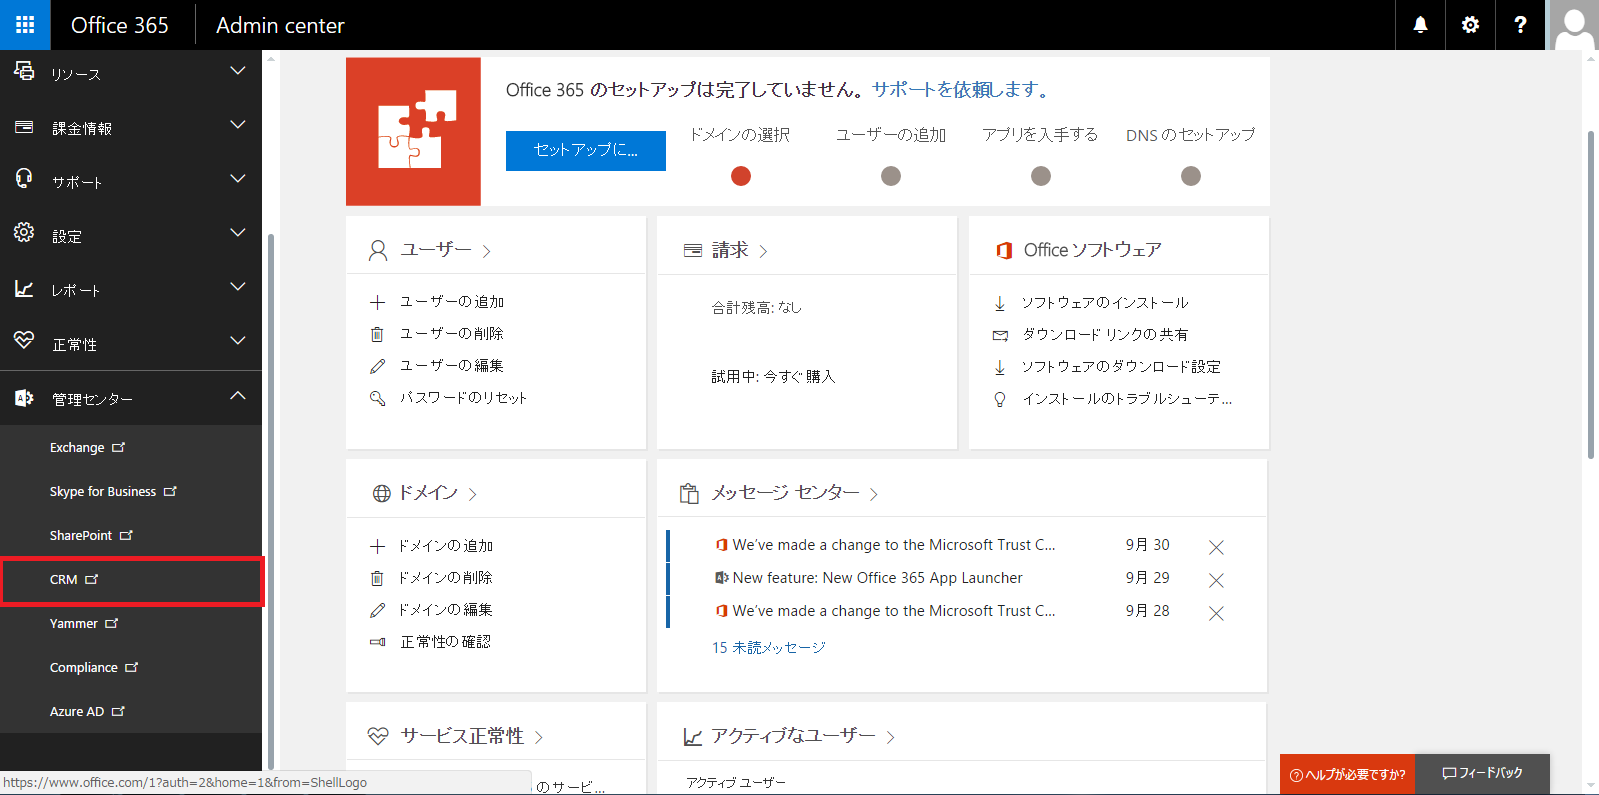The width and height of the screenshot is (1599, 795).
Task: Click the DNS のセットアップ progress step dot
Action: pyautogui.click(x=1191, y=176)
